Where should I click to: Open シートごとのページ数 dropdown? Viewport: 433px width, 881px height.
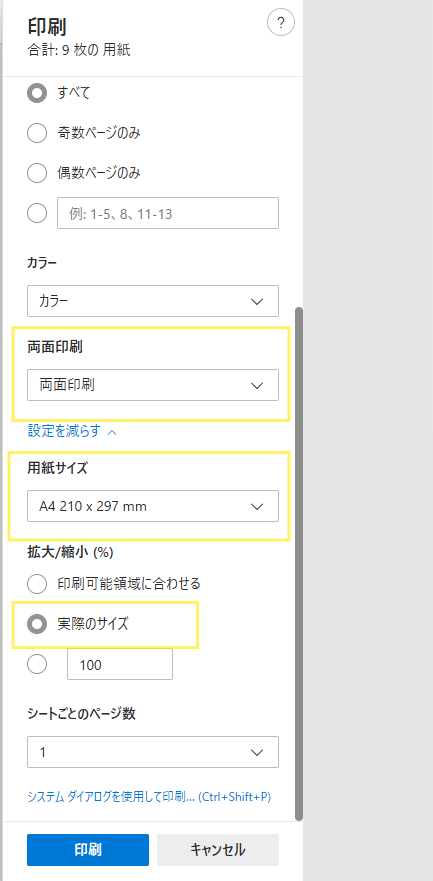[153, 752]
